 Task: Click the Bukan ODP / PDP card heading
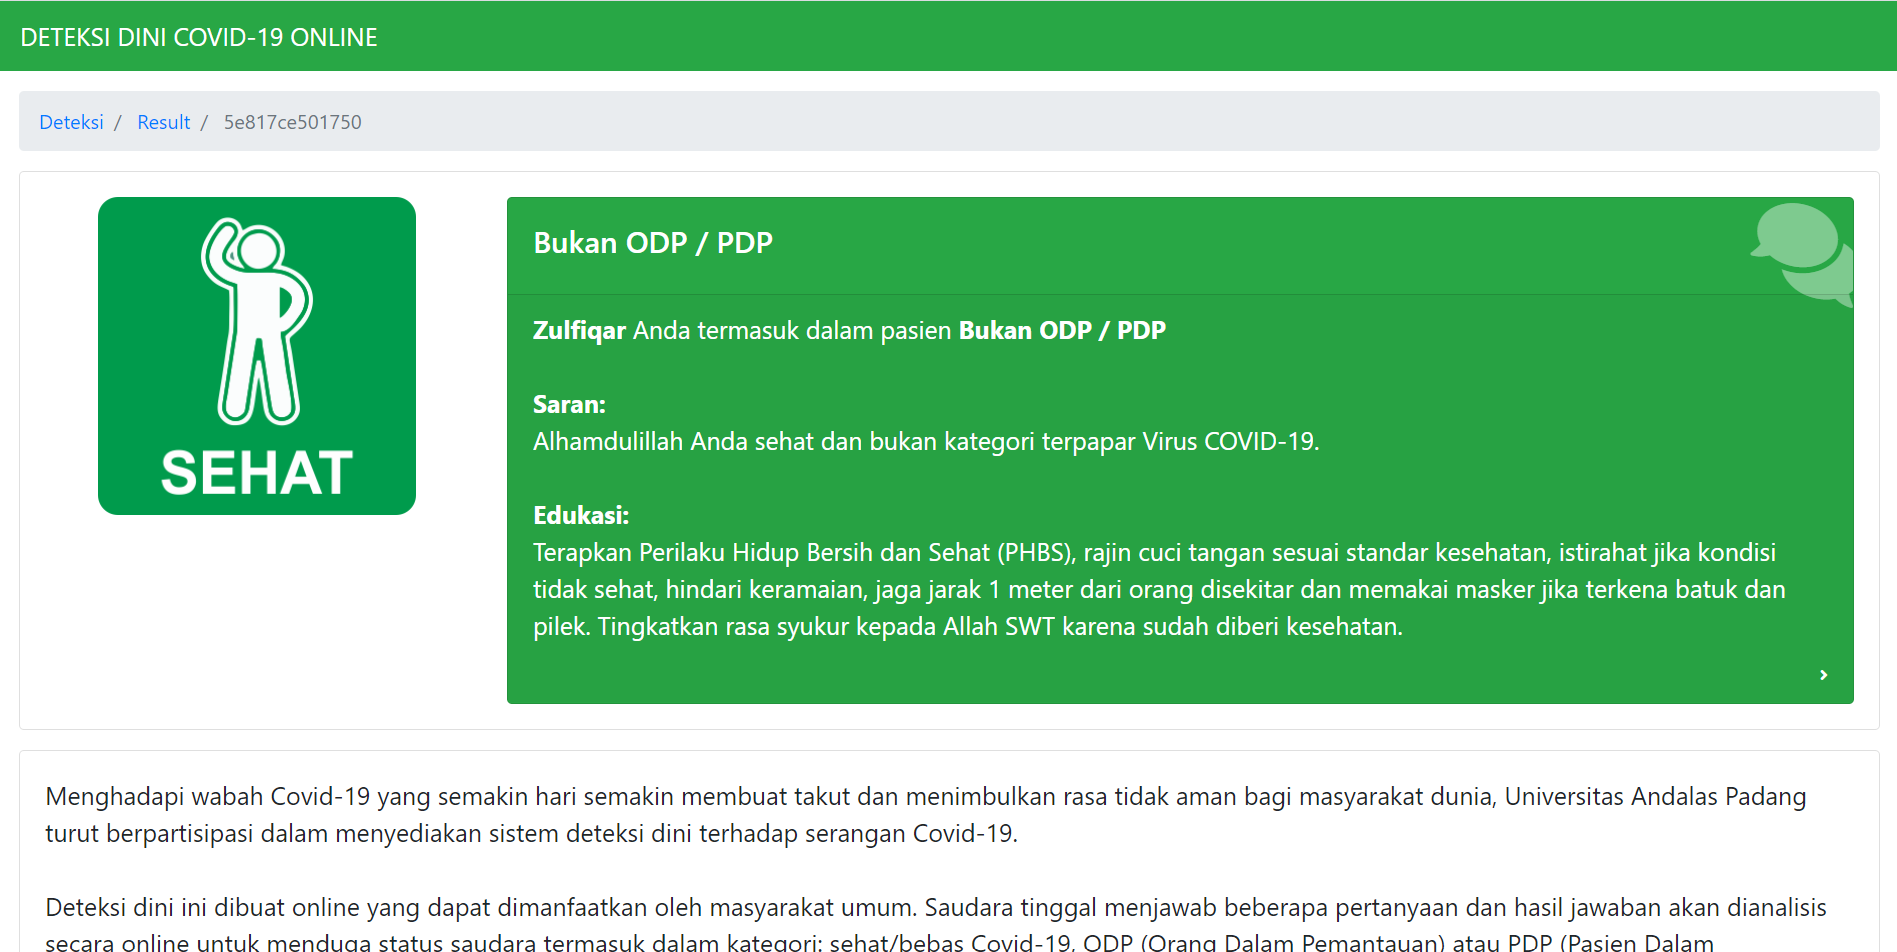tap(652, 242)
